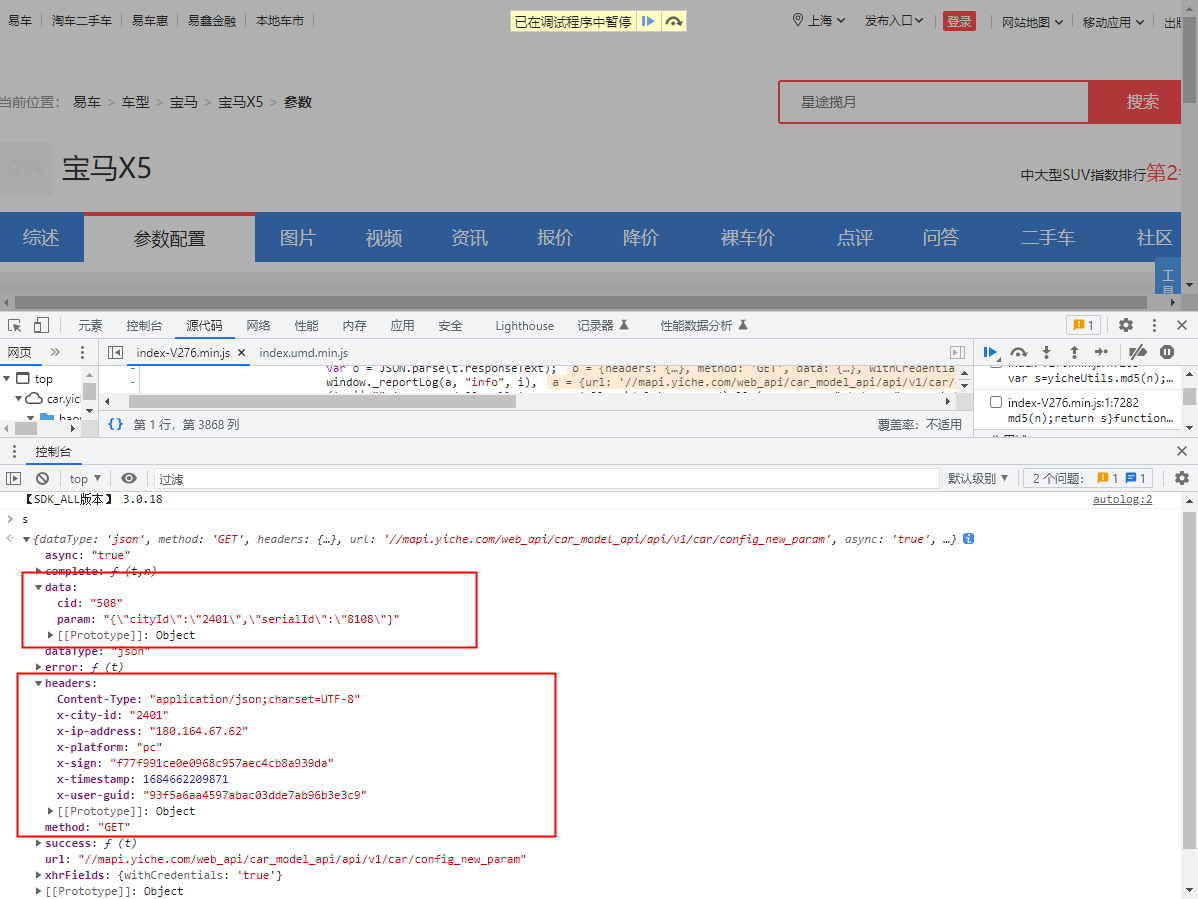
Task: Close the index-V276.min.js tab
Action: (241, 352)
